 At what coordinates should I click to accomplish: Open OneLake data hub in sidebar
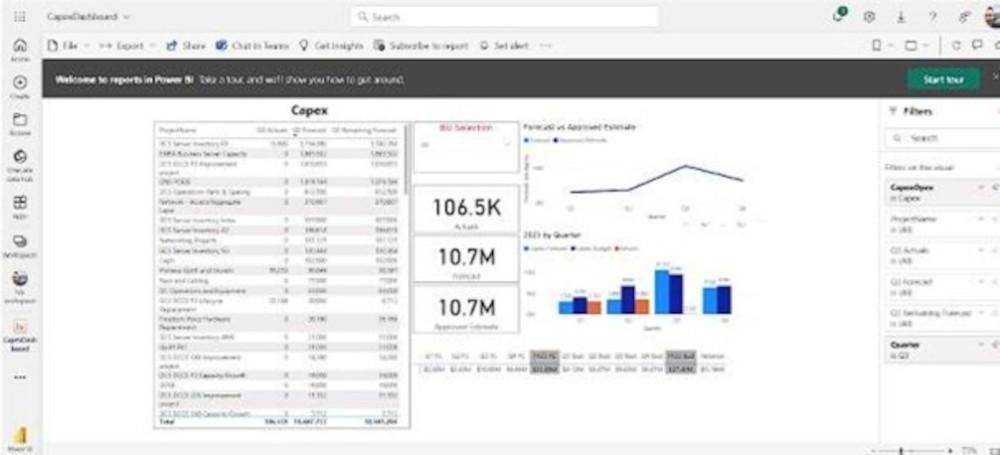pyautogui.click(x=19, y=159)
